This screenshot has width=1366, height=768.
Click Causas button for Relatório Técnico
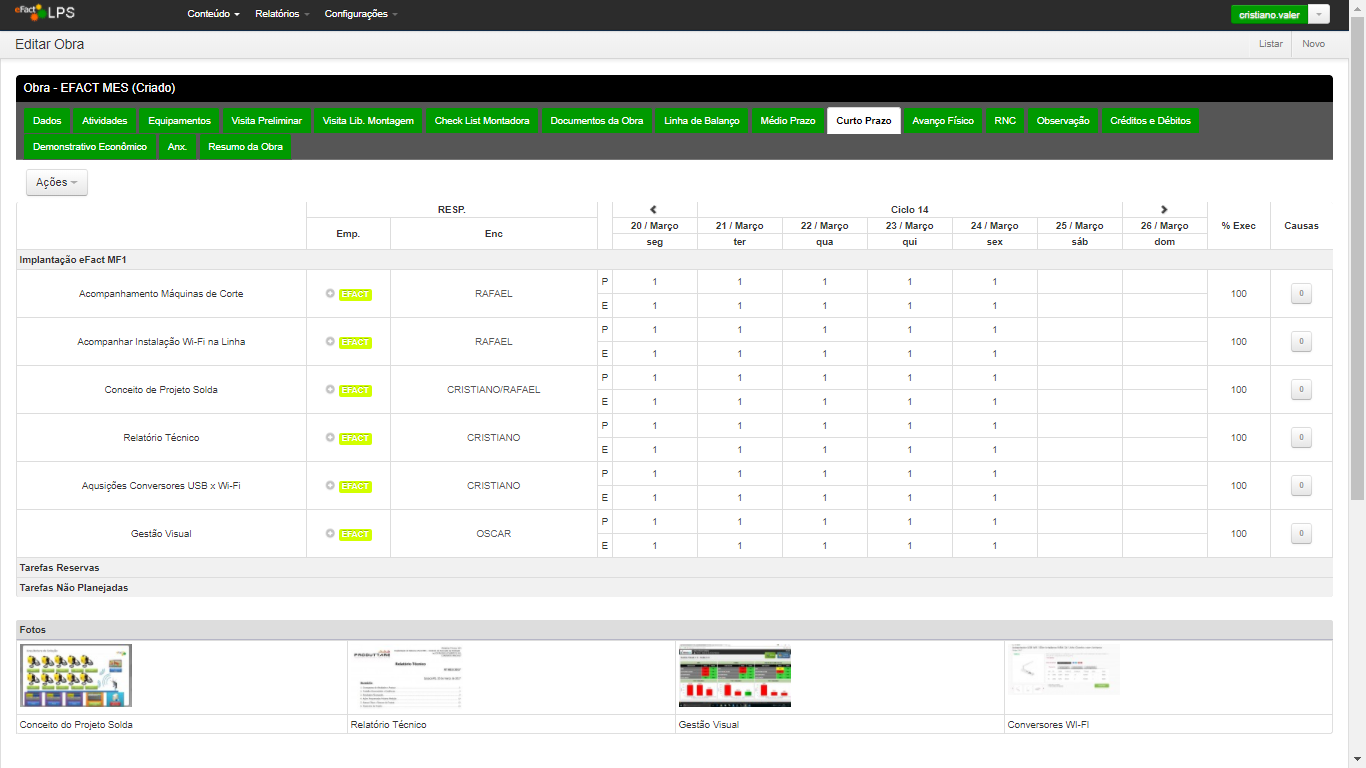coord(1301,438)
